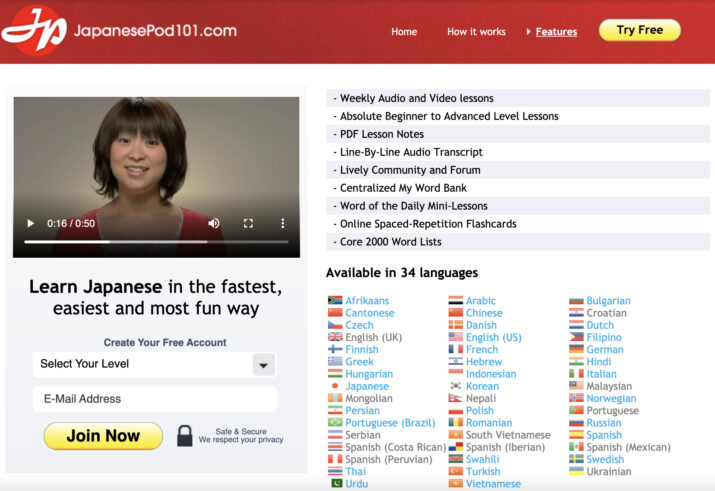Click the Japanese flag icon
The width and height of the screenshot is (715, 491).
click(x=335, y=386)
